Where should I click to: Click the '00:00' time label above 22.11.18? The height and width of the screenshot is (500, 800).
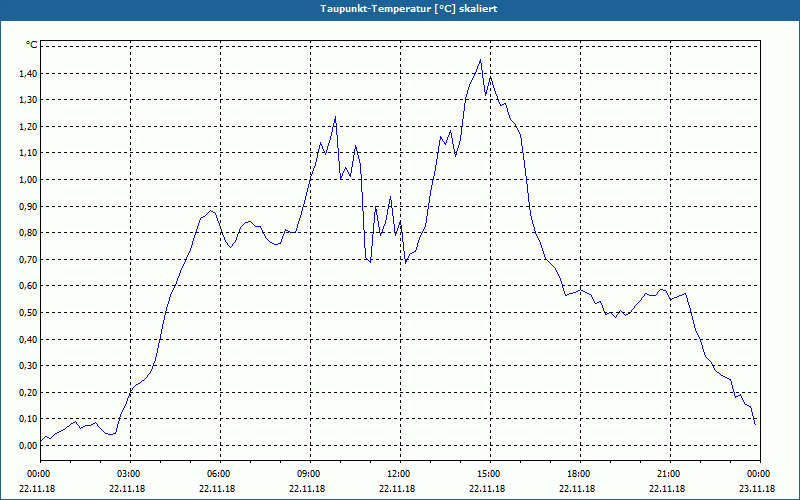37,474
